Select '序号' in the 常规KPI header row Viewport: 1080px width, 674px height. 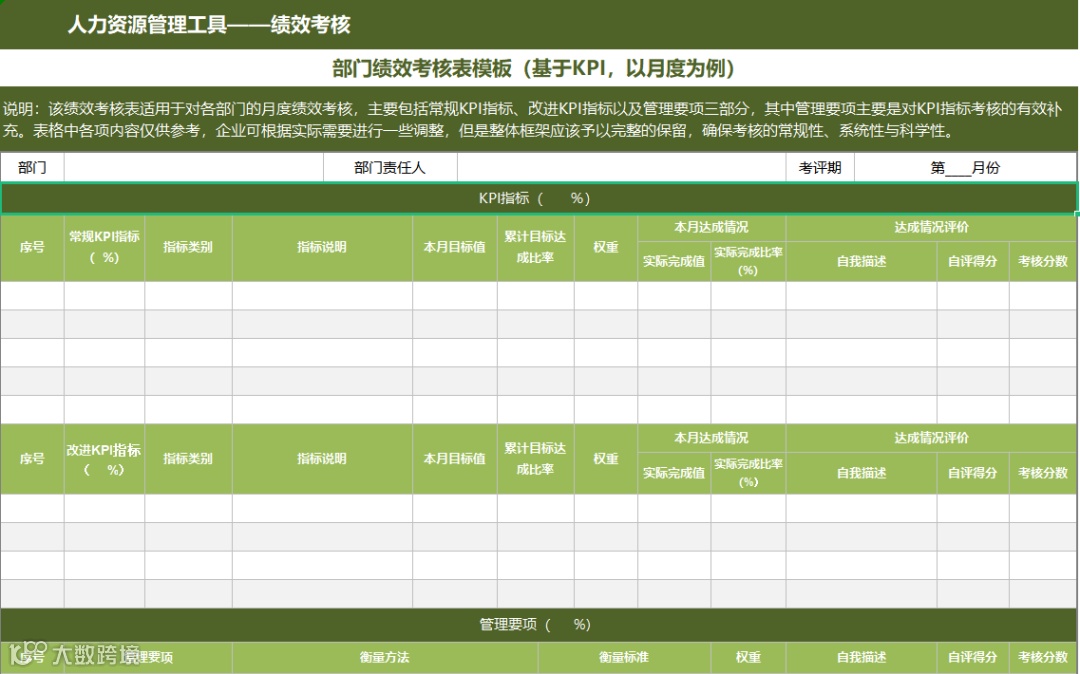(x=32, y=247)
